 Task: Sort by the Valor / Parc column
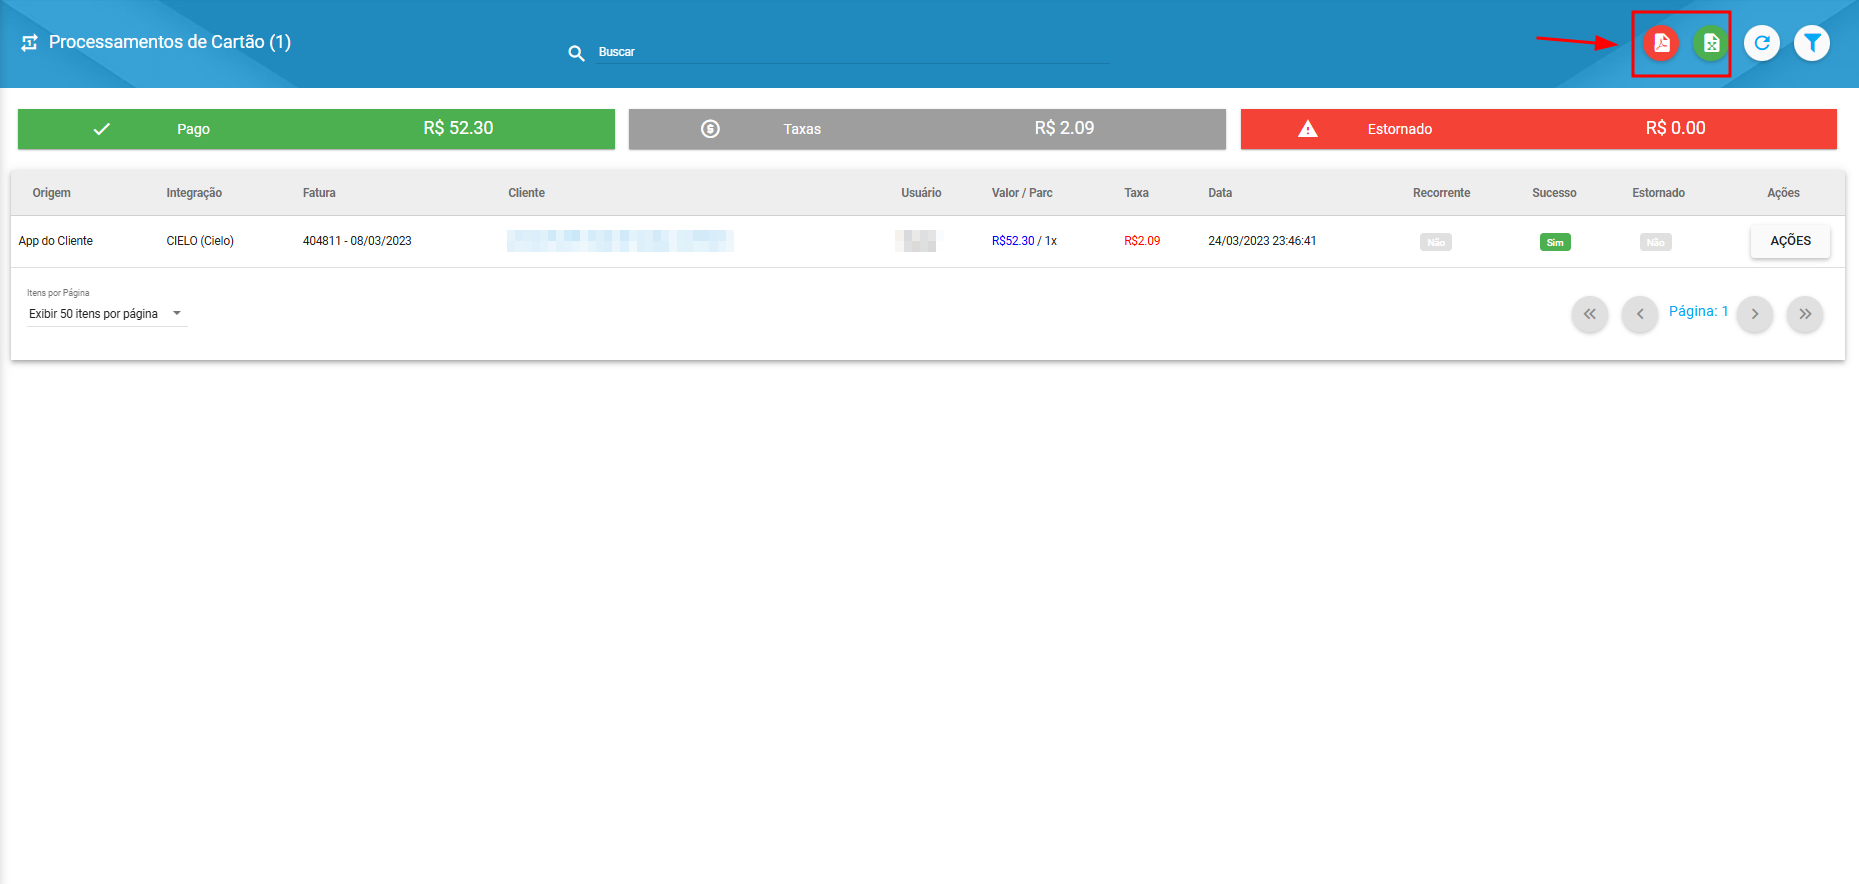[x=1022, y=193]
